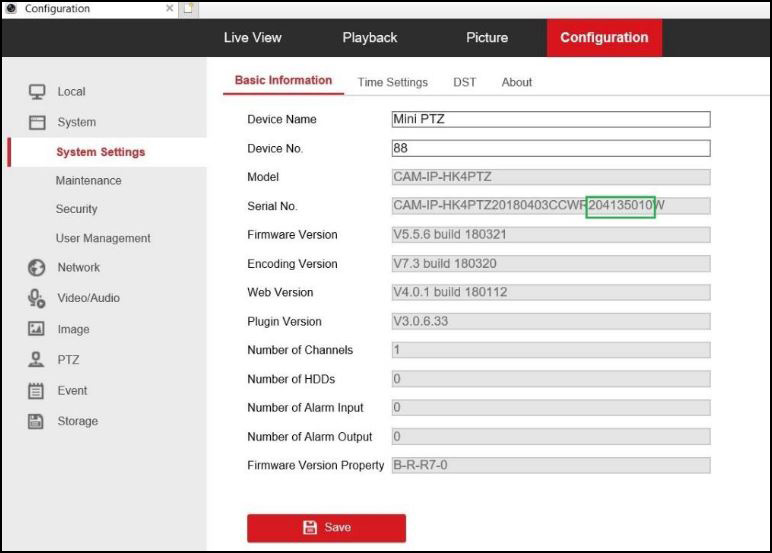Open Maintenance under System
Screen dimensions: 772x553
[88, 181]
